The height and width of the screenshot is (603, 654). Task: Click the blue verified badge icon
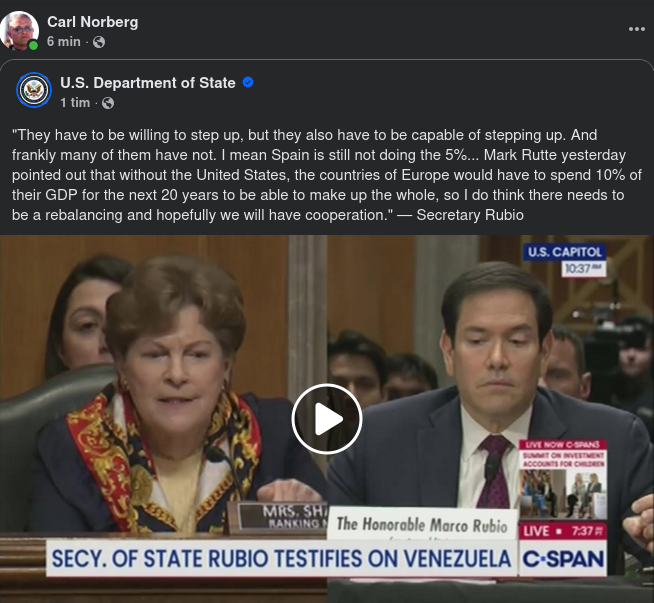point(248,83)
